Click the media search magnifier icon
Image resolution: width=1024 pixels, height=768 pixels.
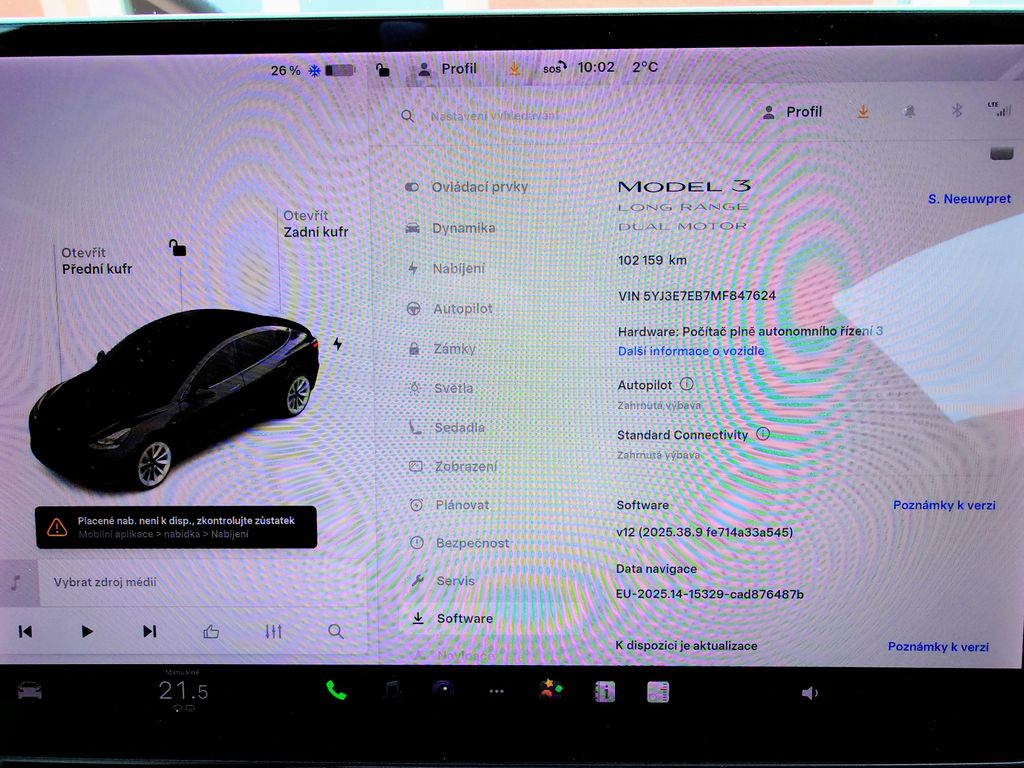click(x=336, y=631)
